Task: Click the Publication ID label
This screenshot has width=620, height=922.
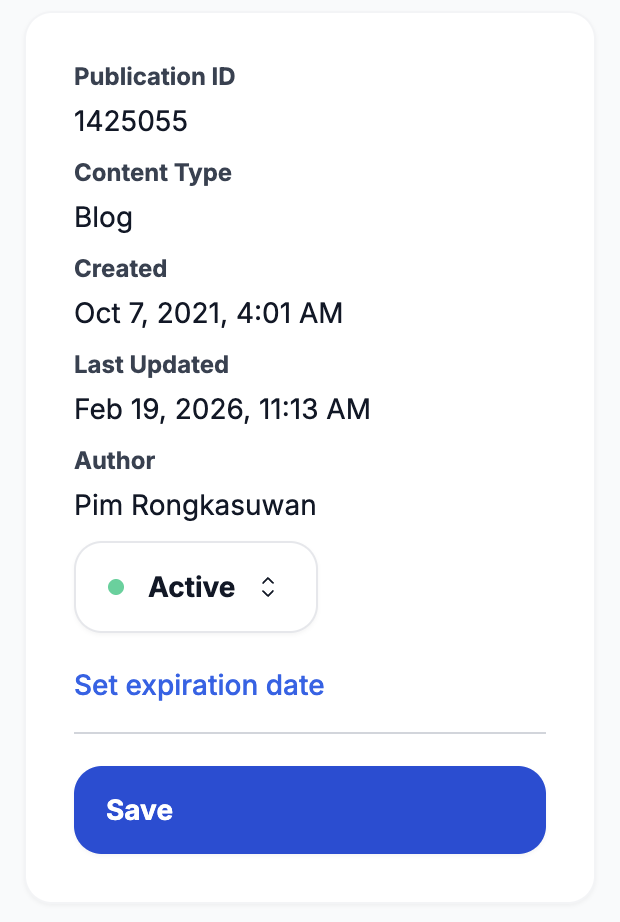Action: coord(155,77)
